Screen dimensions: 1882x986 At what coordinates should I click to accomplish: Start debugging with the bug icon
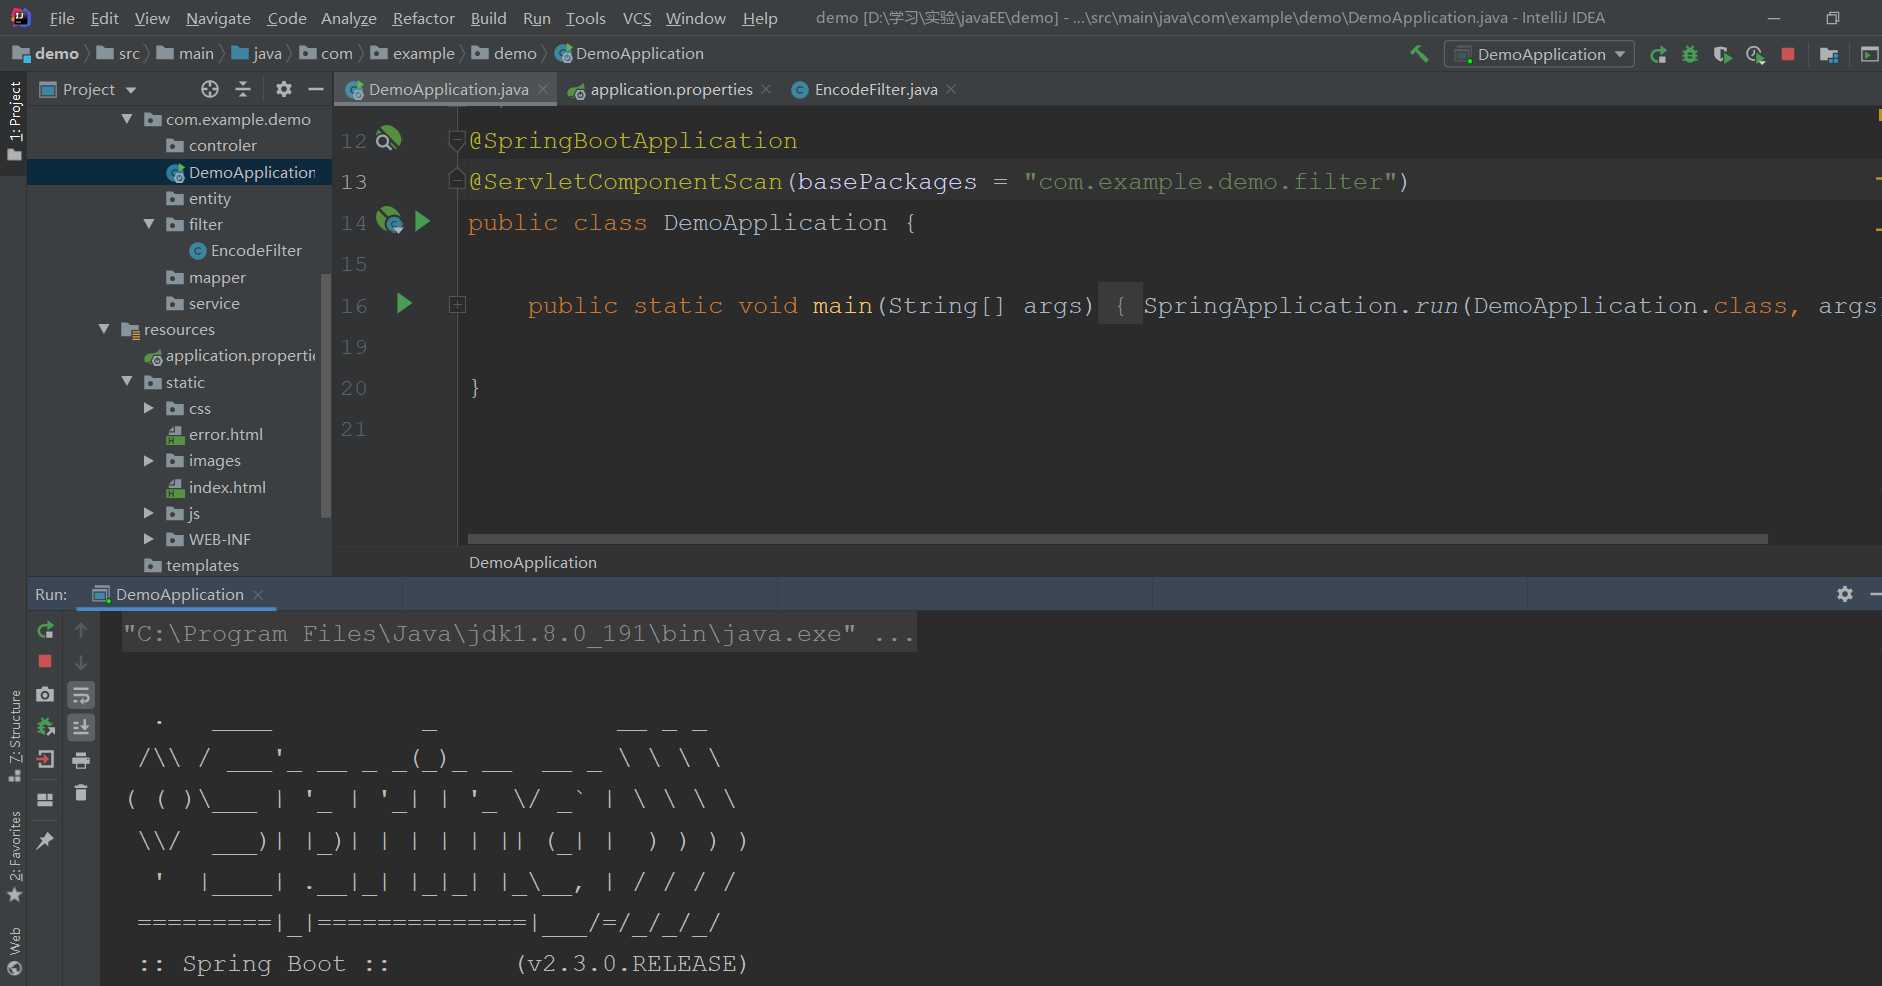tap(1690, 55)
